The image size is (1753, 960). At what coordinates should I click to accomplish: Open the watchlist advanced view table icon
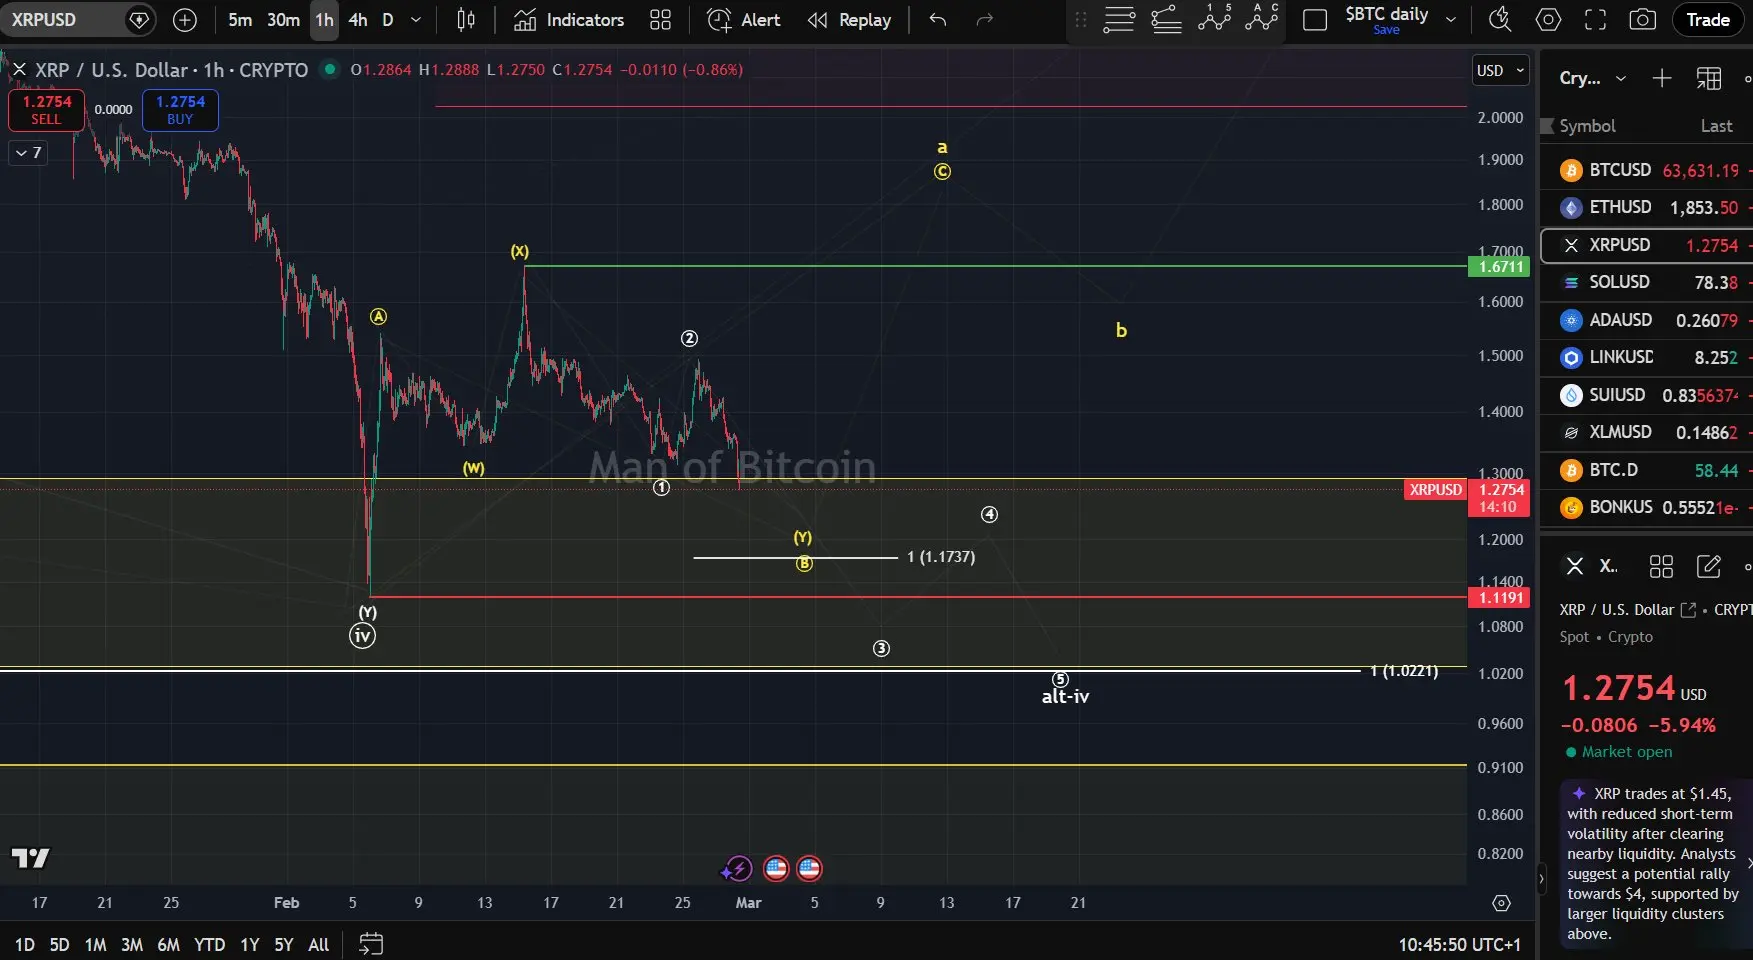(1709, 78)
